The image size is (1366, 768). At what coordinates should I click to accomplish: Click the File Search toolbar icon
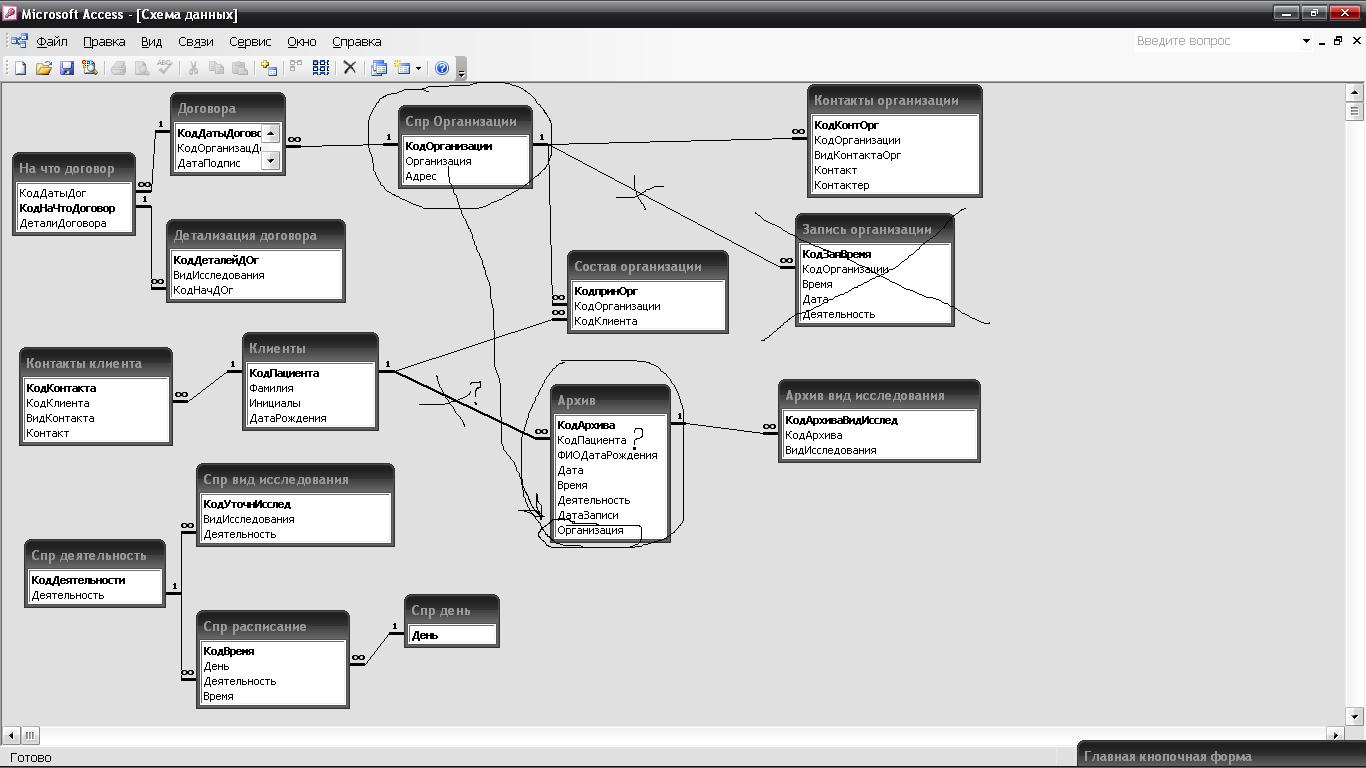[x=90, y=68]
